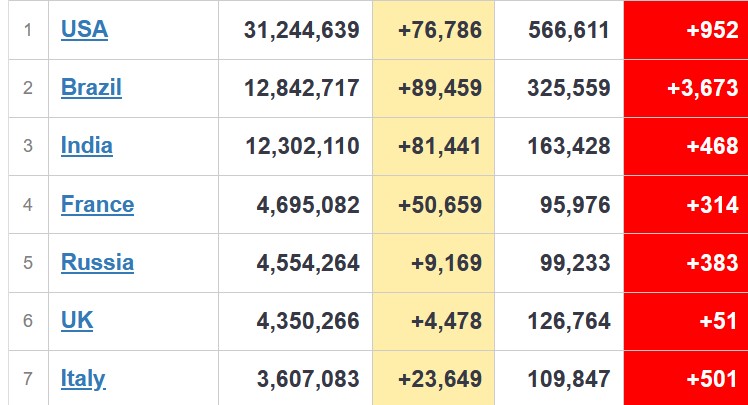This screenshot has height=405, width=748.
Task: Click the 126,764 deaths value
Action: point(569,321)
